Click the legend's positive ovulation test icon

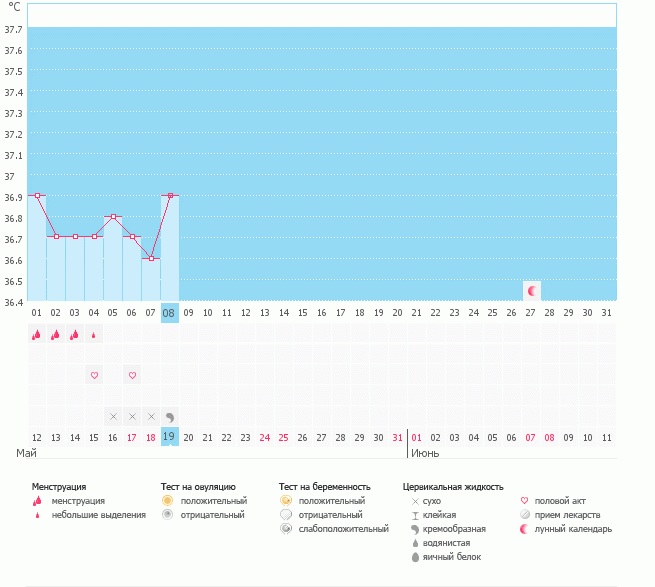point(168,500)
